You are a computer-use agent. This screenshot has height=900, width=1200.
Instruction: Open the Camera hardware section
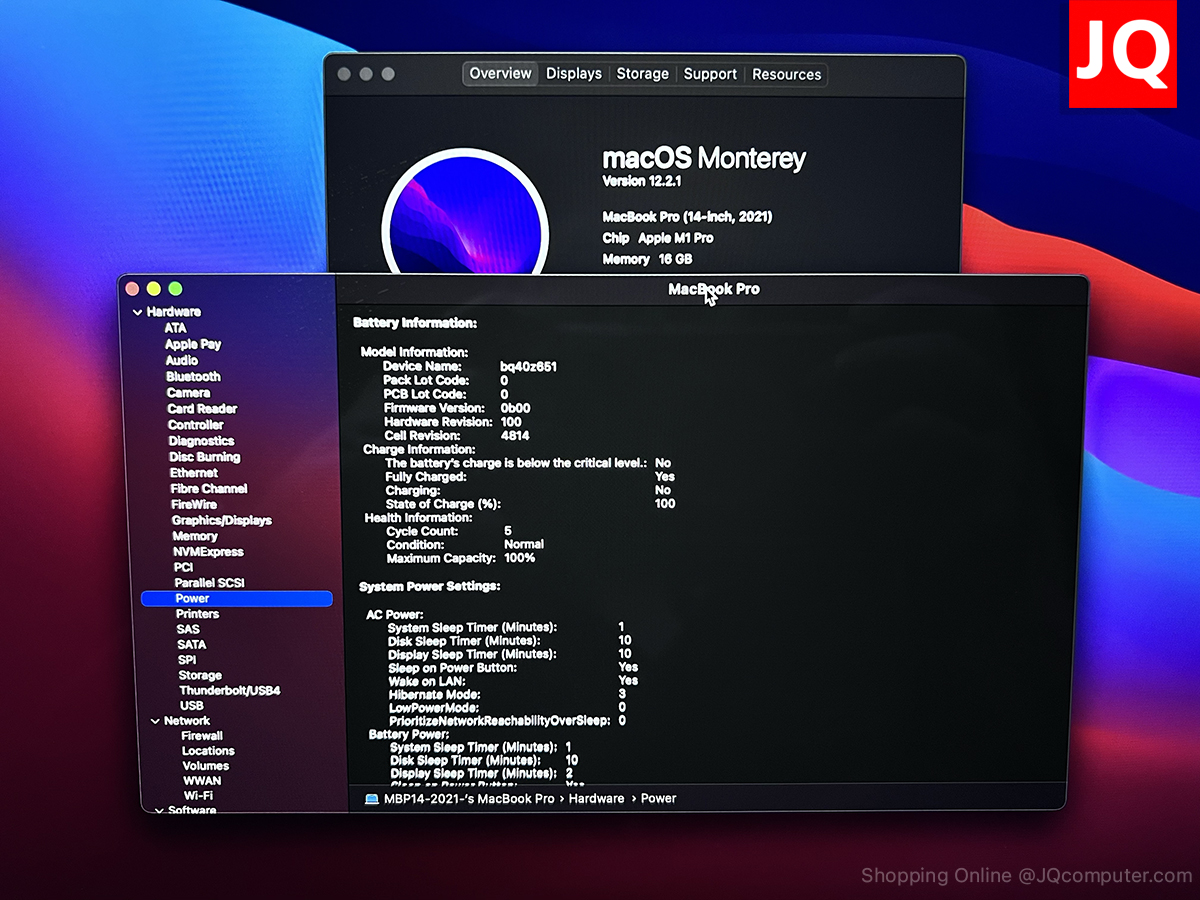coord(188,393)
